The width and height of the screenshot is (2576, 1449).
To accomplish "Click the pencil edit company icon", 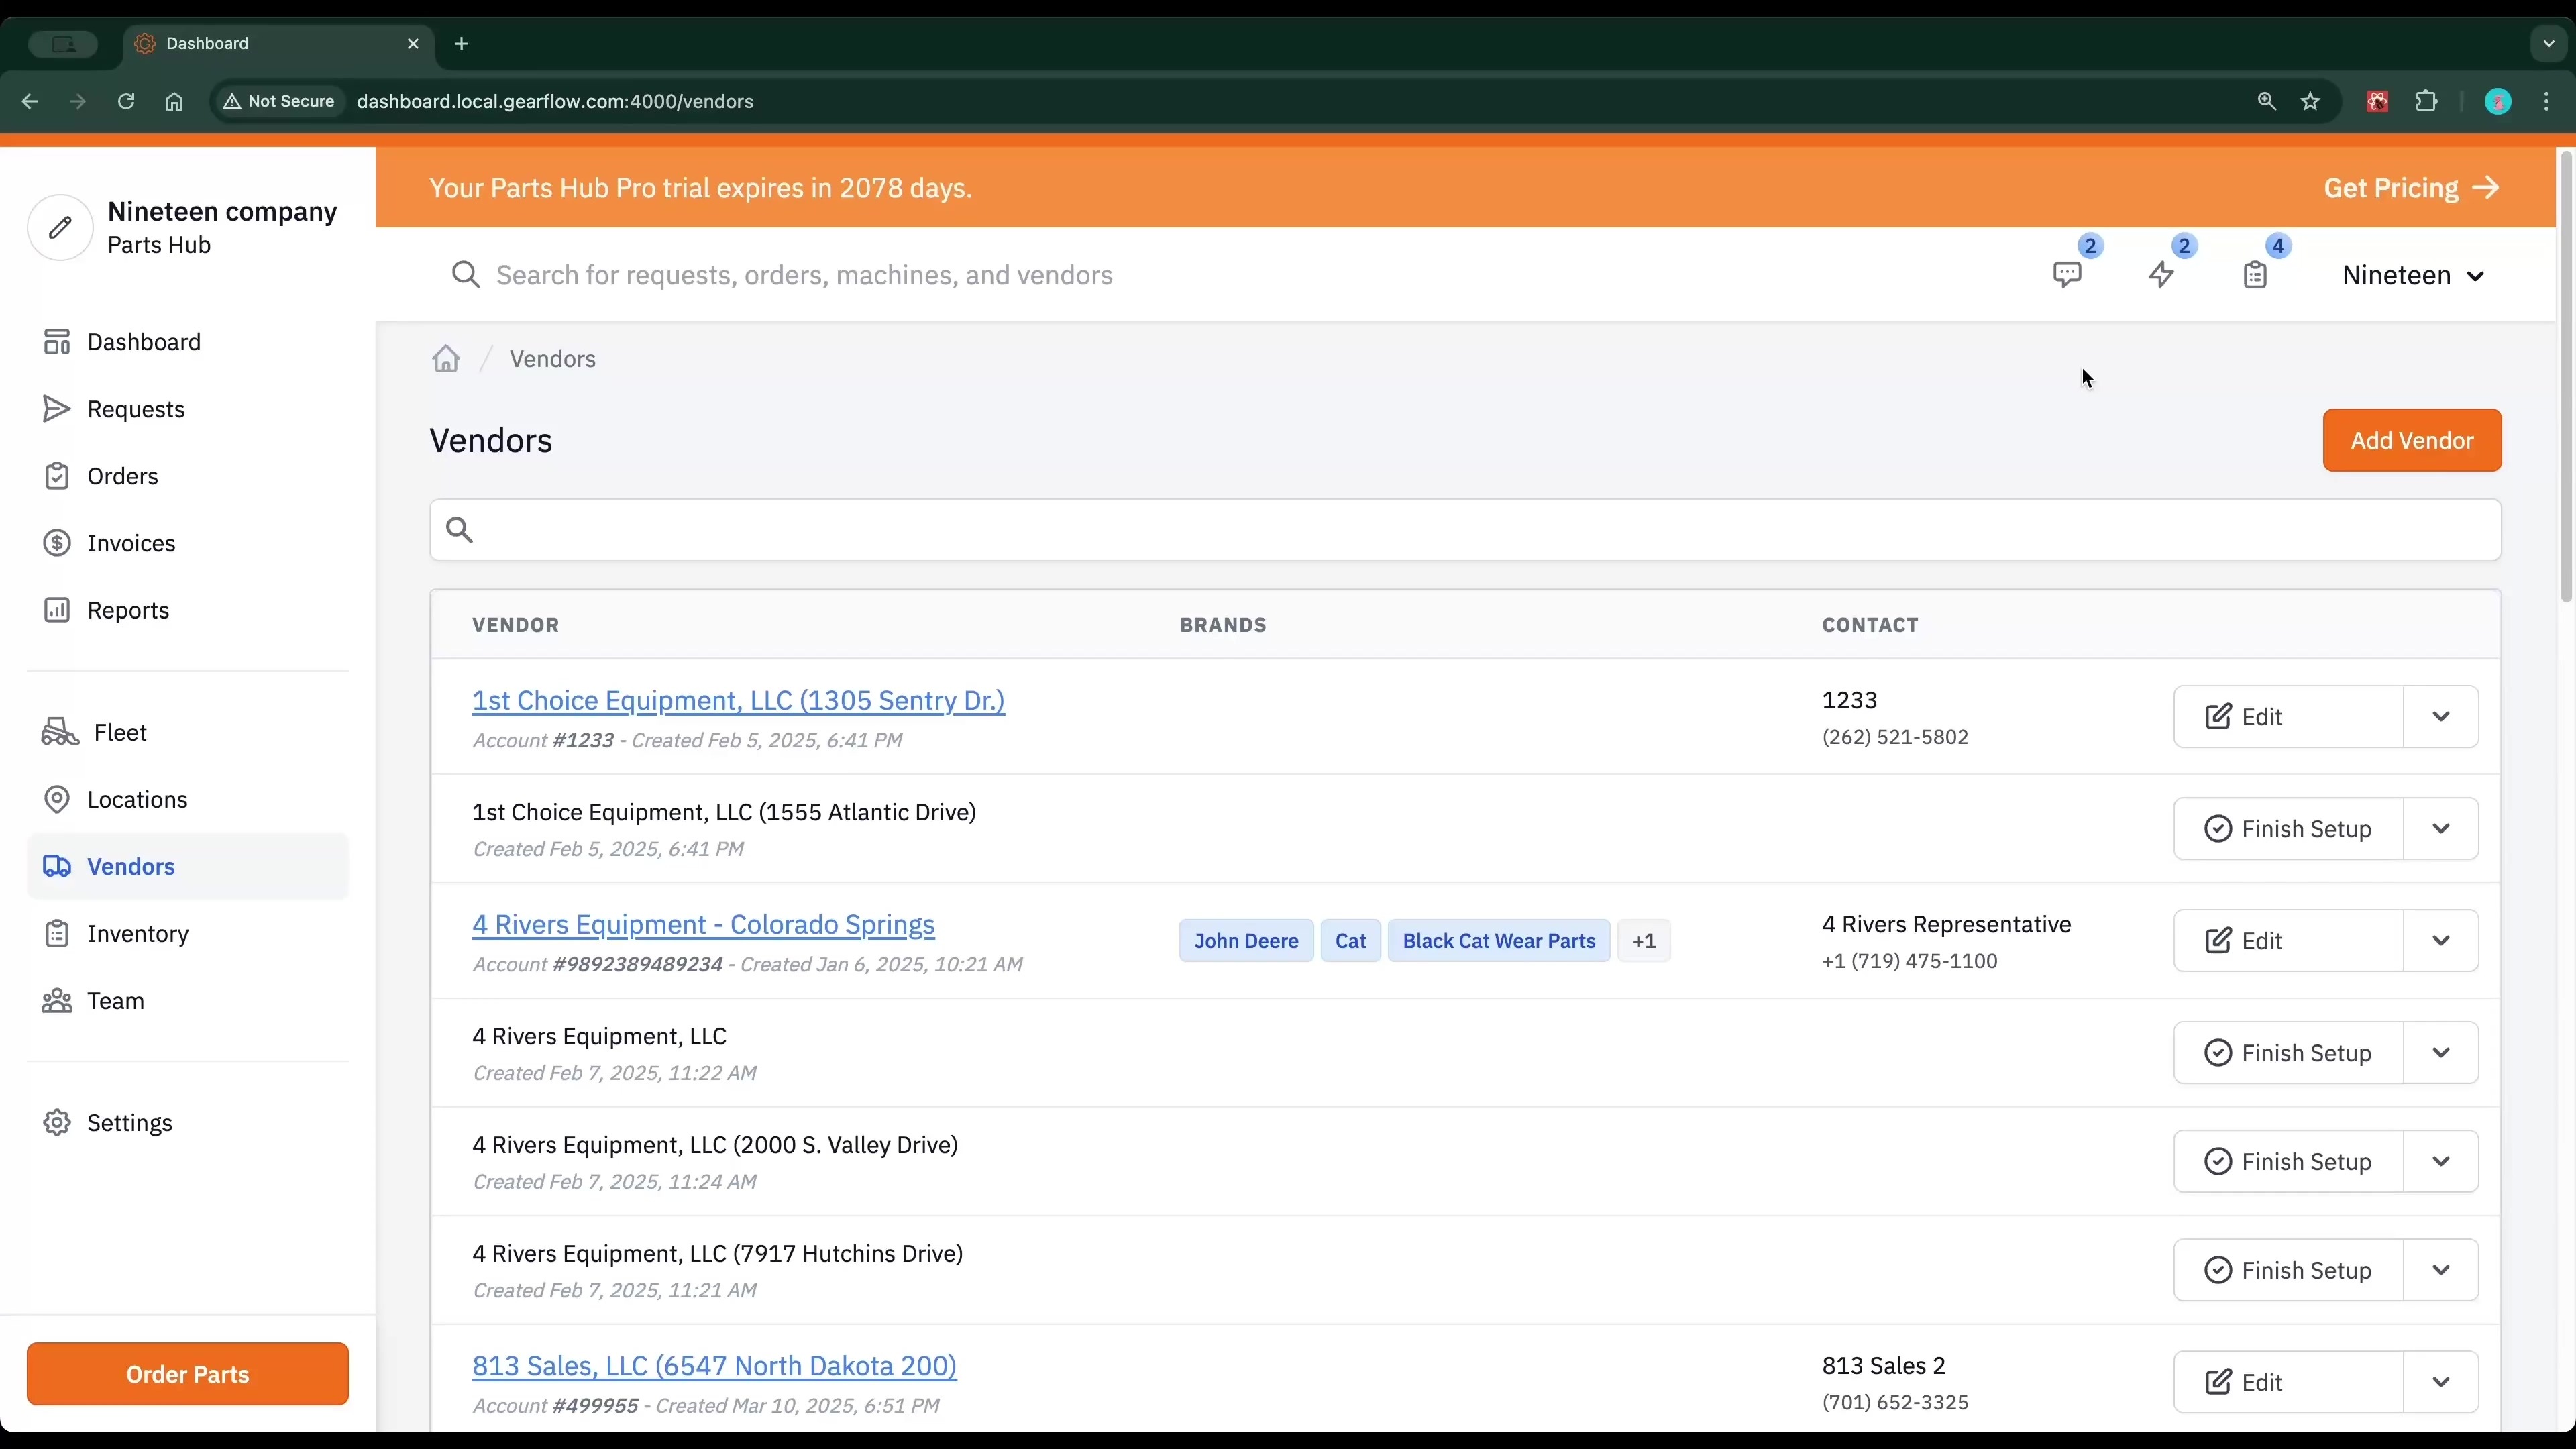I will (60, 228).
